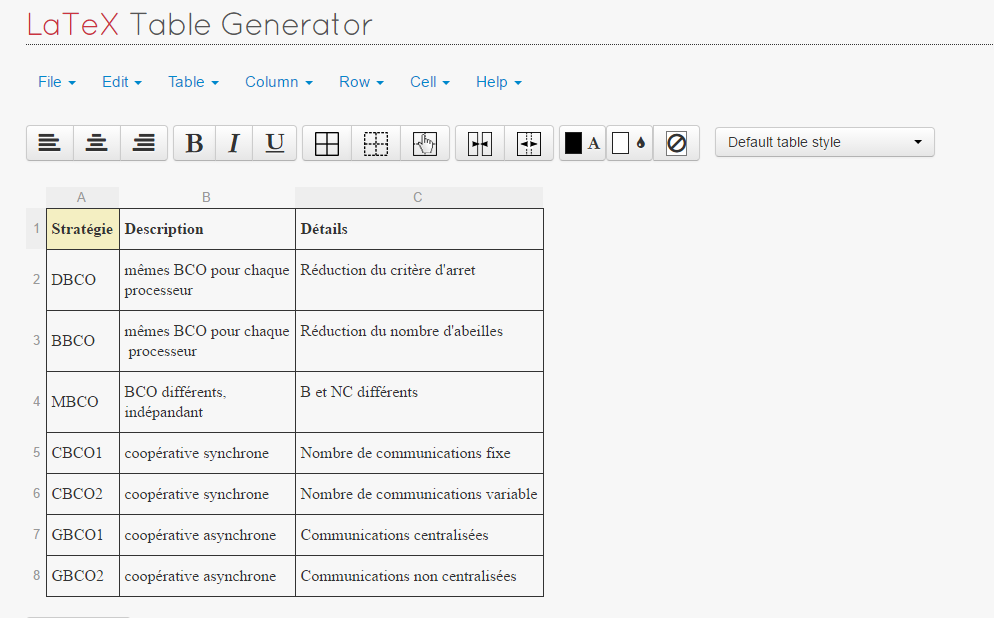Open the Cell menu dropdown
This screenshot has width=994, height=618.
[429, 82]
